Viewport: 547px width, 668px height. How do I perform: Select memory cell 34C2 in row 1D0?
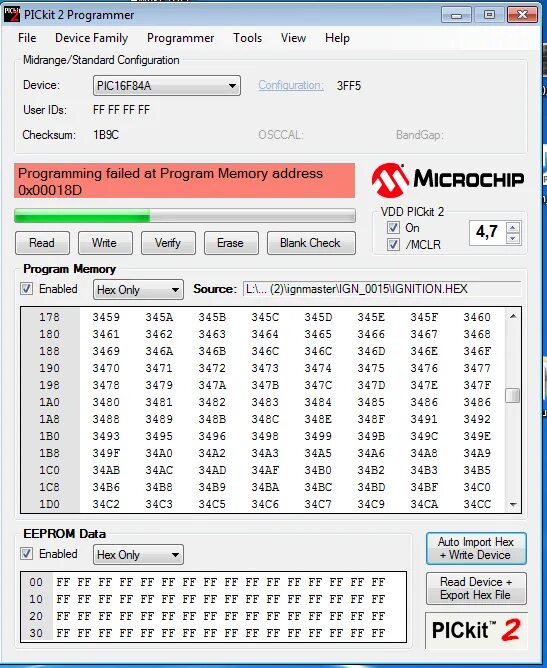(x=106, y=505)
